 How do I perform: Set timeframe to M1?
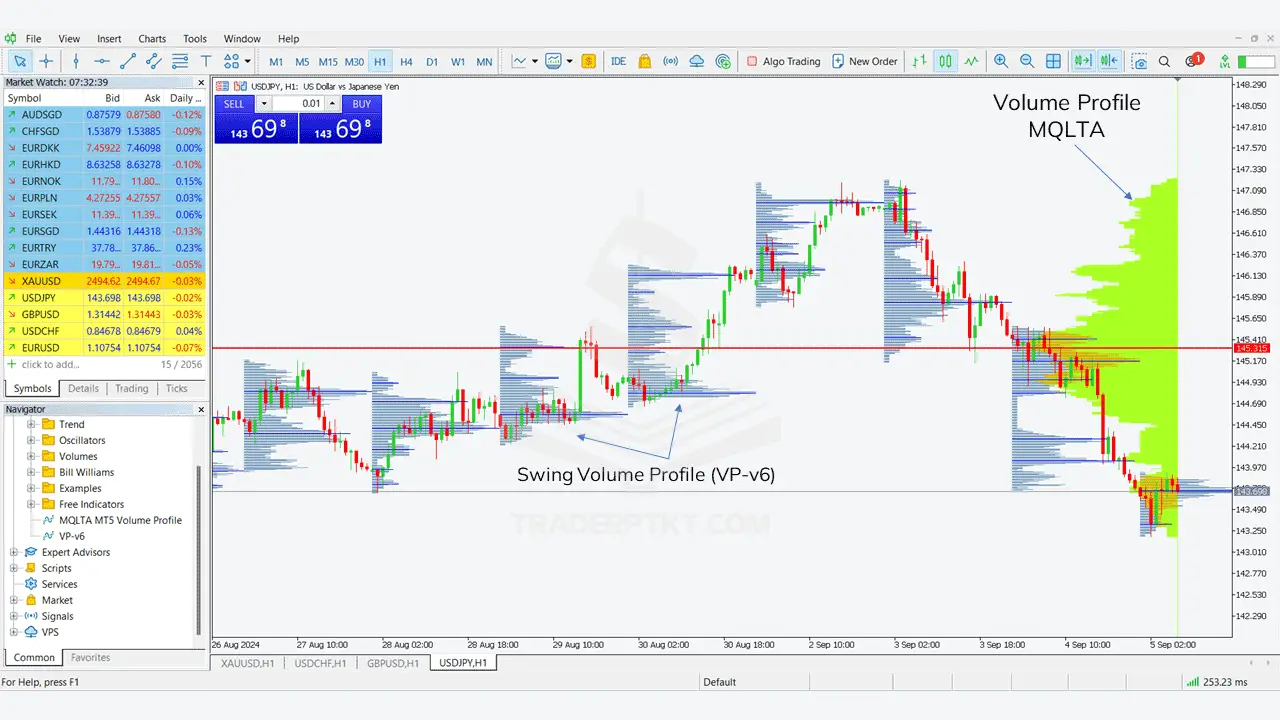[x=276, y=61]
